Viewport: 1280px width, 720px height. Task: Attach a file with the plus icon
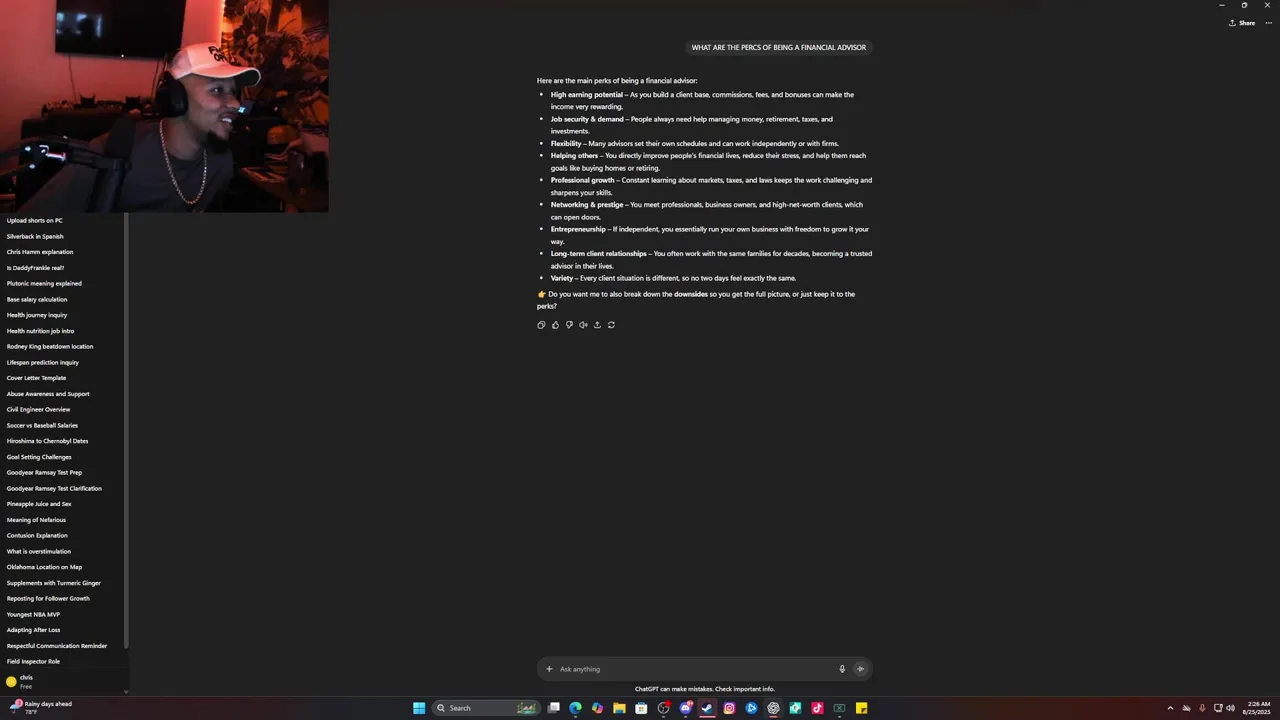point(549,669)
